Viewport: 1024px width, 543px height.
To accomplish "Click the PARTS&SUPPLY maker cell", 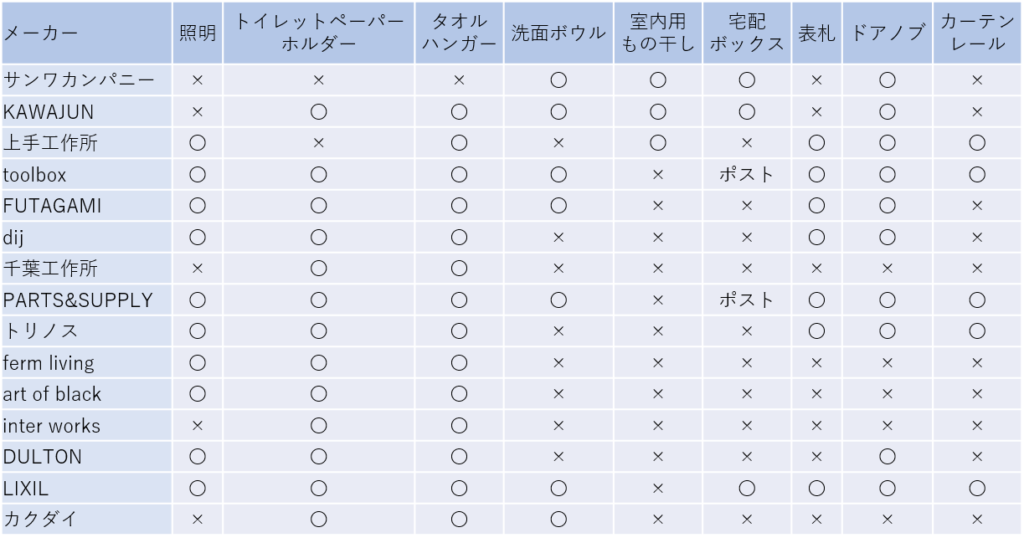I will 86,300.
